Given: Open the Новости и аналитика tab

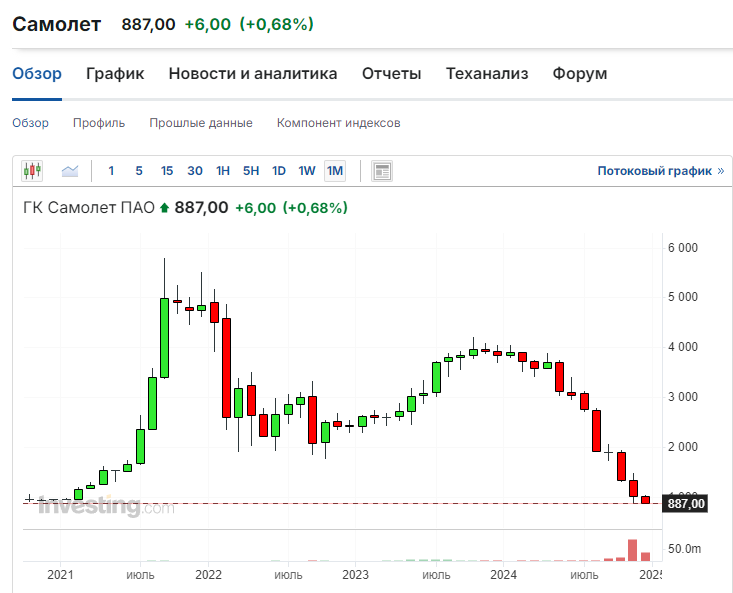Looking at the screenshot, I should pyautogui.click(x=253, y=74).
